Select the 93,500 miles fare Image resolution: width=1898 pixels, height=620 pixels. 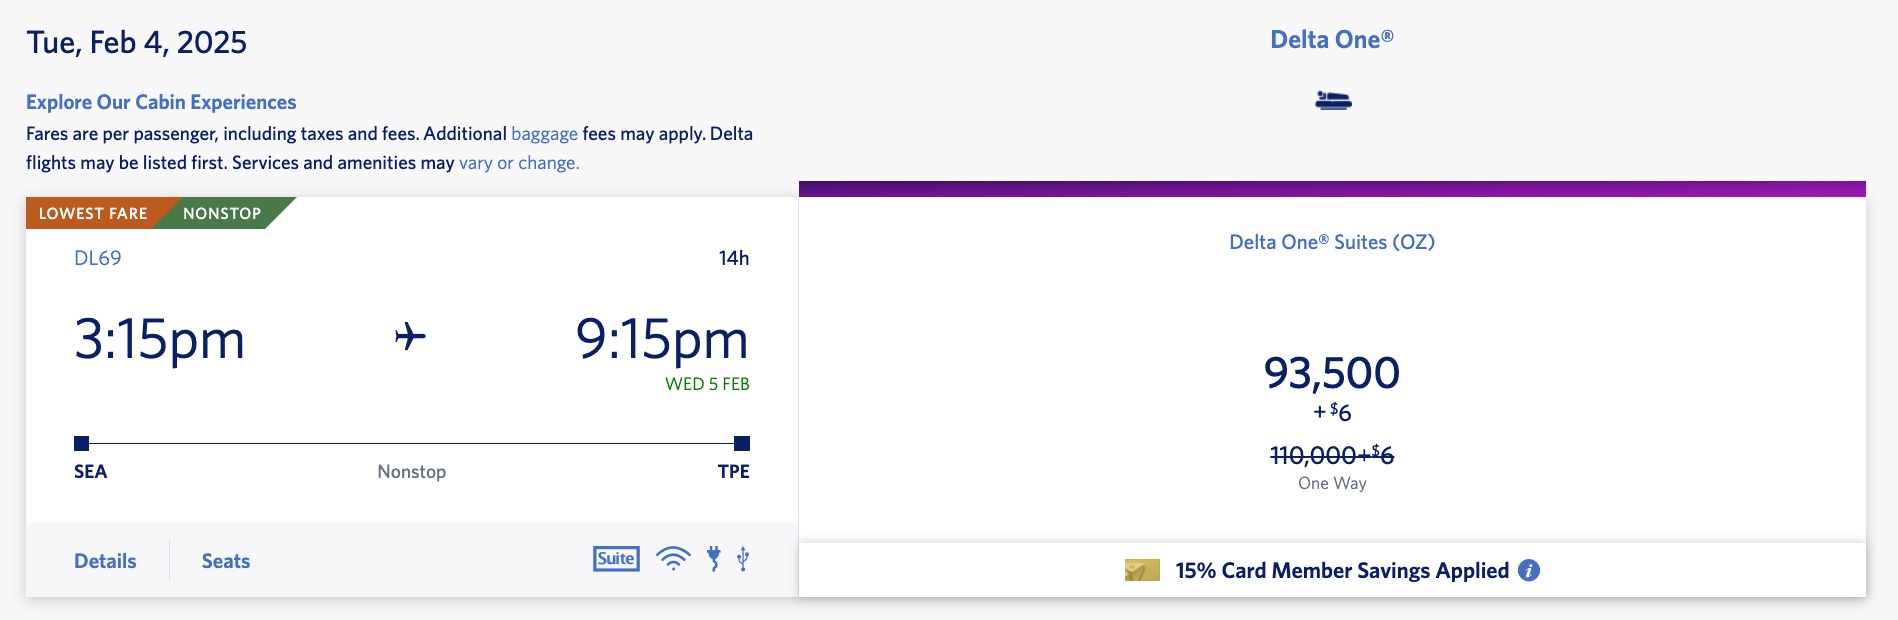pos(1332,374)
